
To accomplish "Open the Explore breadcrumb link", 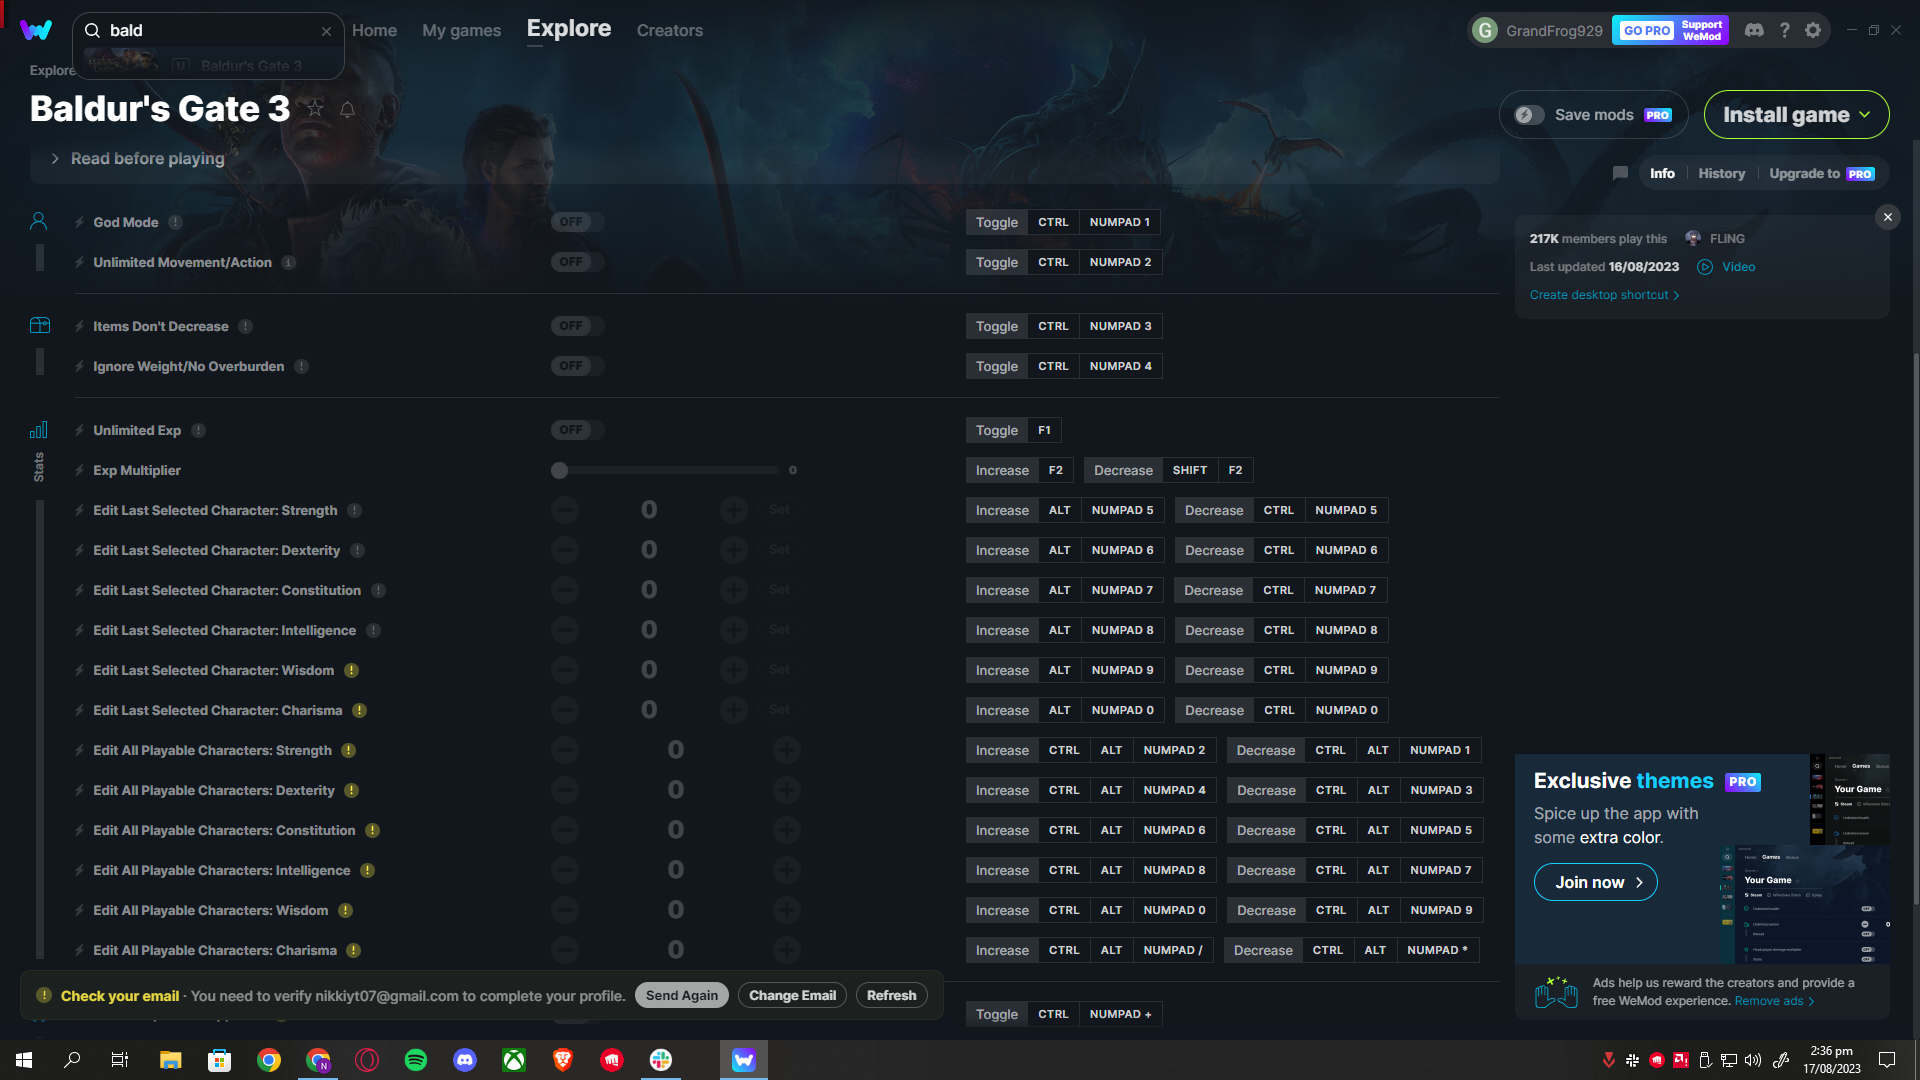I will coord(52,70).
